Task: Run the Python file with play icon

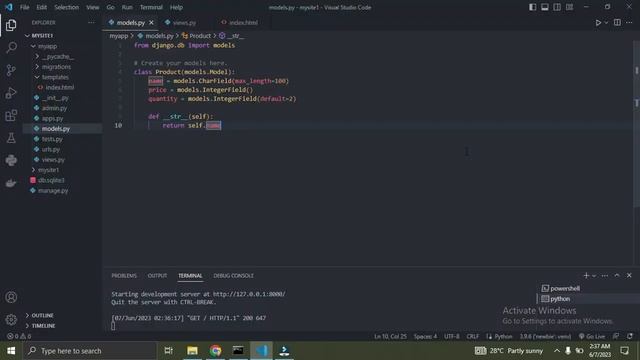Action: click(x=598, y=23)
